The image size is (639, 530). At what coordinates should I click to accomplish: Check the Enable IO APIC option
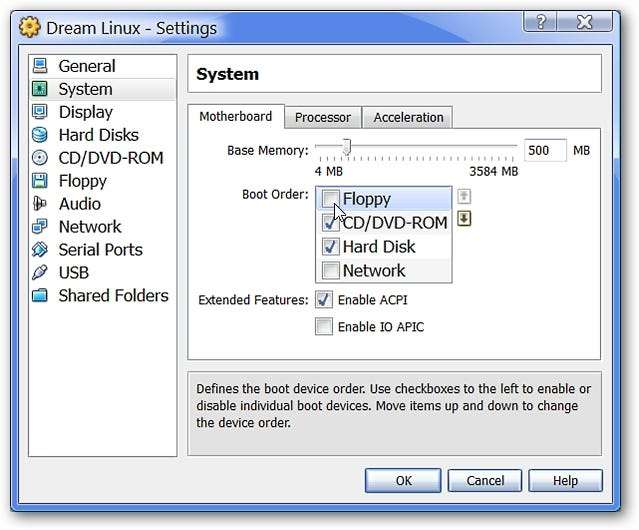click(324, 327)
